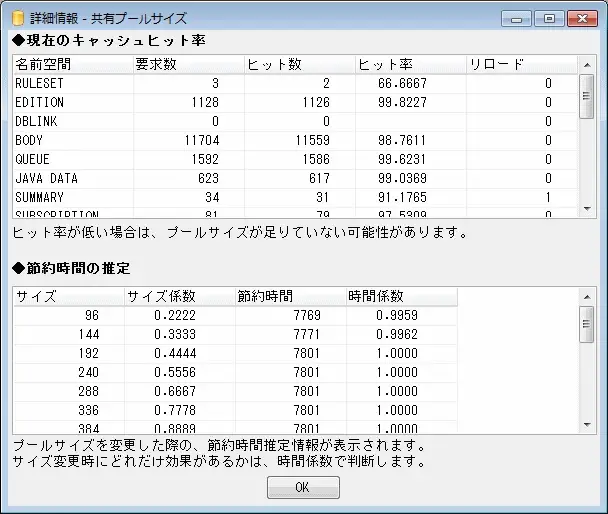Click the dialog's title bar icon
Image resolution: width=608 pixels, height=514 pixels.
pos(16,18)
